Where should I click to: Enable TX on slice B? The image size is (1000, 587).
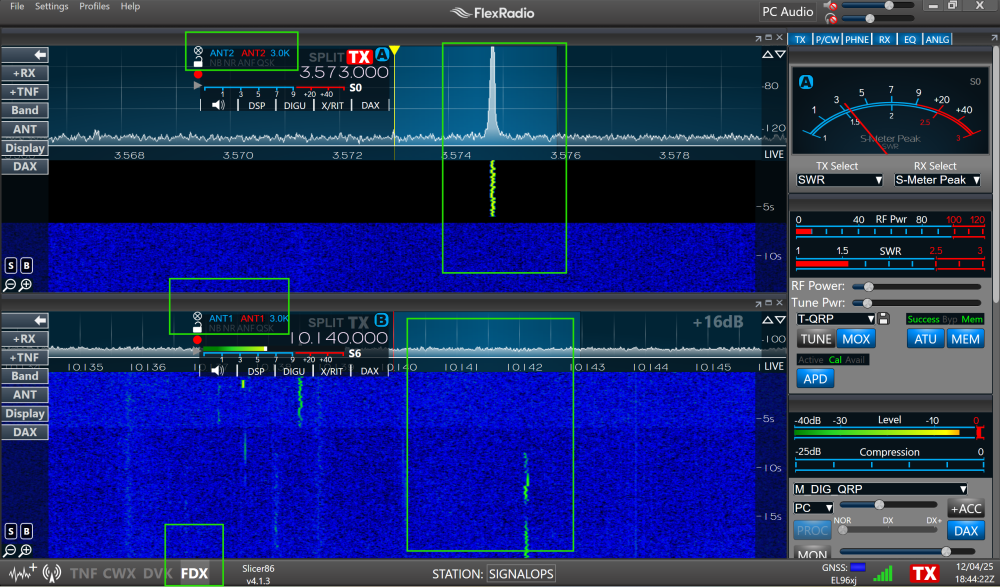tap(358, 322)
